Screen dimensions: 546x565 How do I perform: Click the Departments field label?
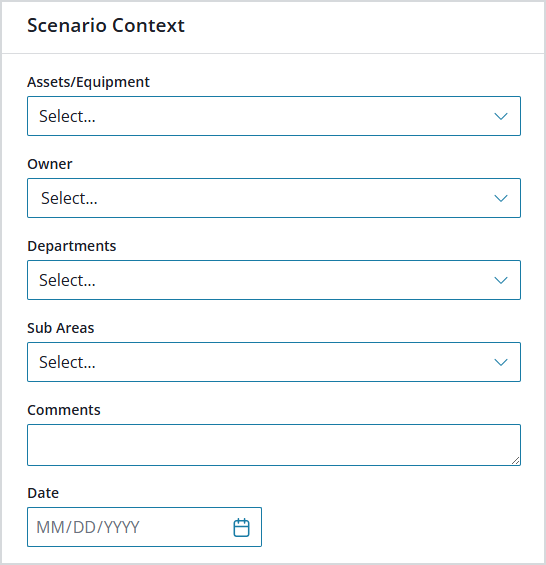(x=72, y=246)
